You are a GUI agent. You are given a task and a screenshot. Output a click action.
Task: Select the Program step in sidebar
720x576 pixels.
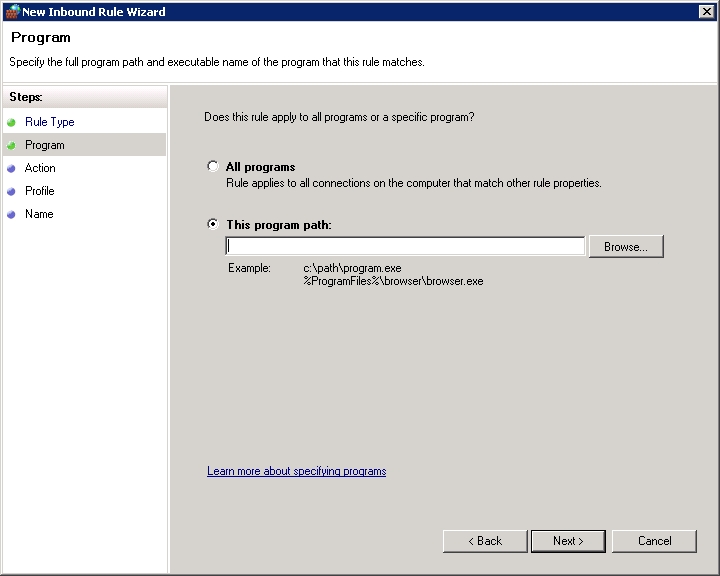[x=84, y=145]
